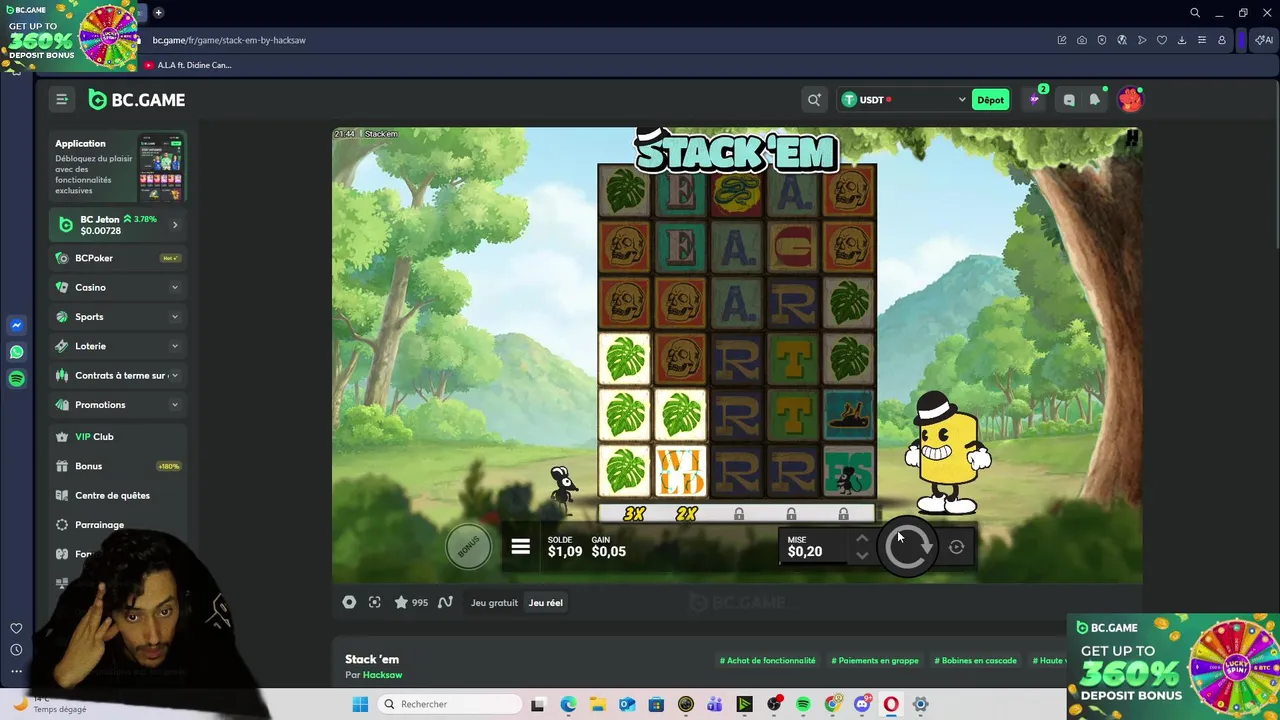The image size is (1280, 720).
Task: Open a new browser tab
Action: [158, 13]
